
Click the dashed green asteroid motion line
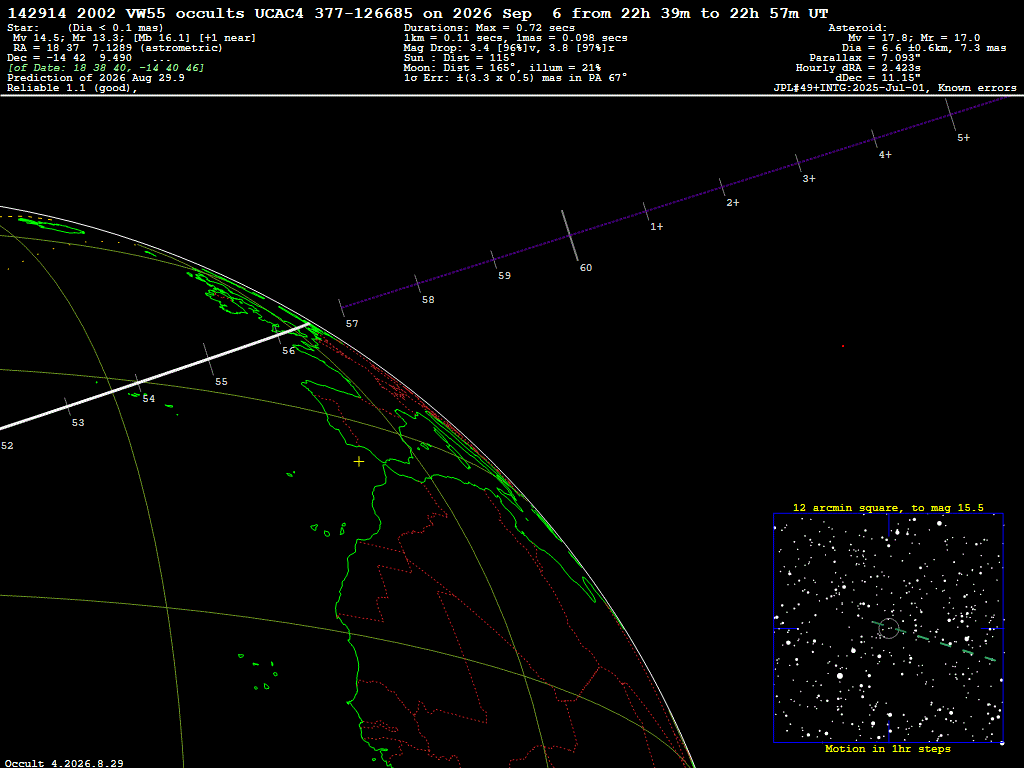tap(935, 641)
